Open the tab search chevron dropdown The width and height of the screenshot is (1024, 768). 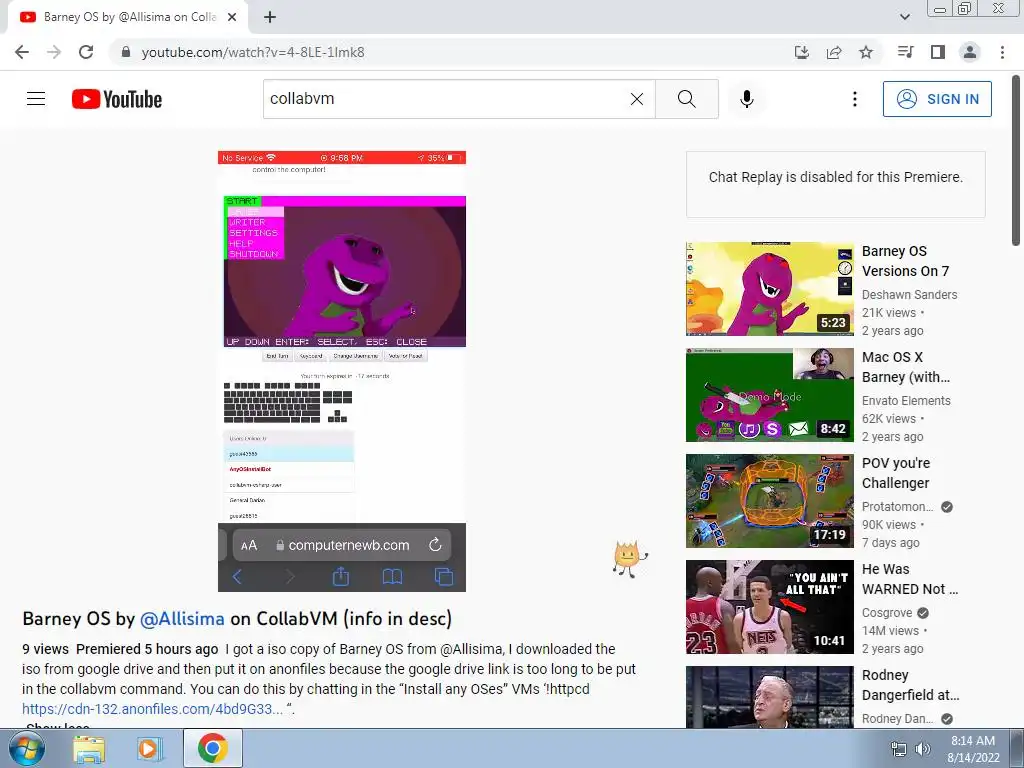coord(904,17)
